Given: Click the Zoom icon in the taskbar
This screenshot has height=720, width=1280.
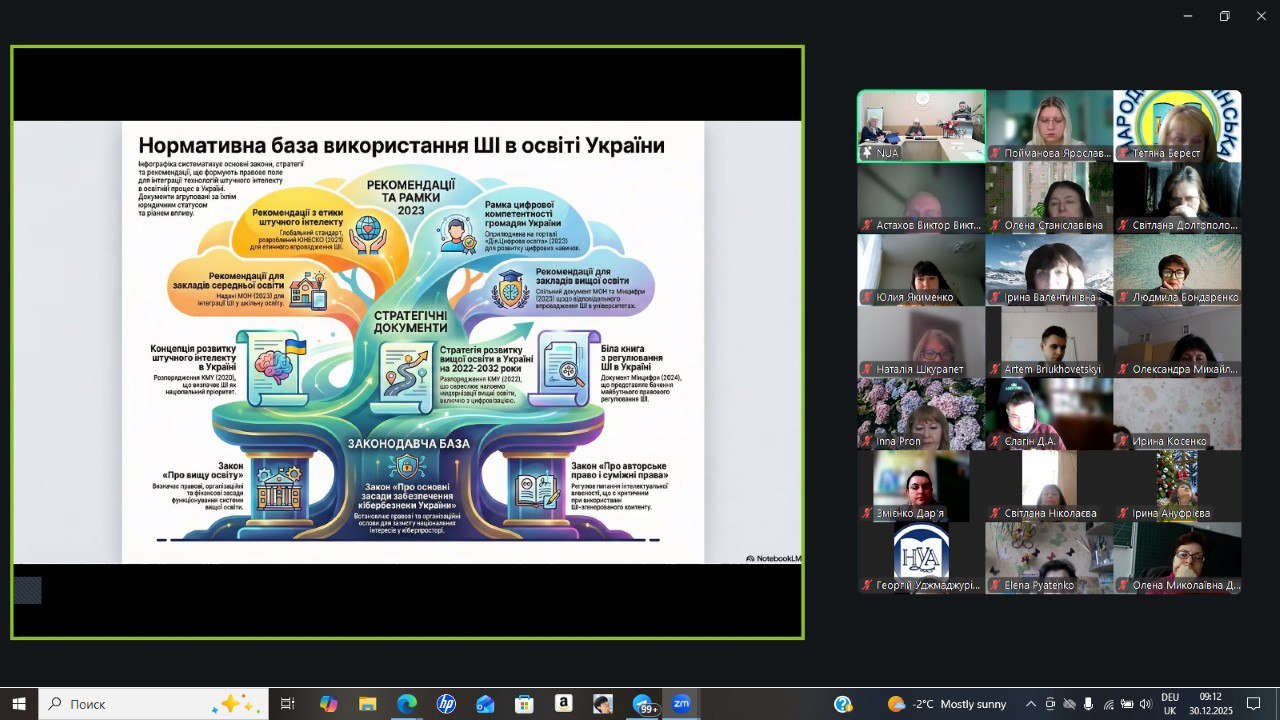Looking at the screenshot, I should pyautogui.click(x=681, y=704).
